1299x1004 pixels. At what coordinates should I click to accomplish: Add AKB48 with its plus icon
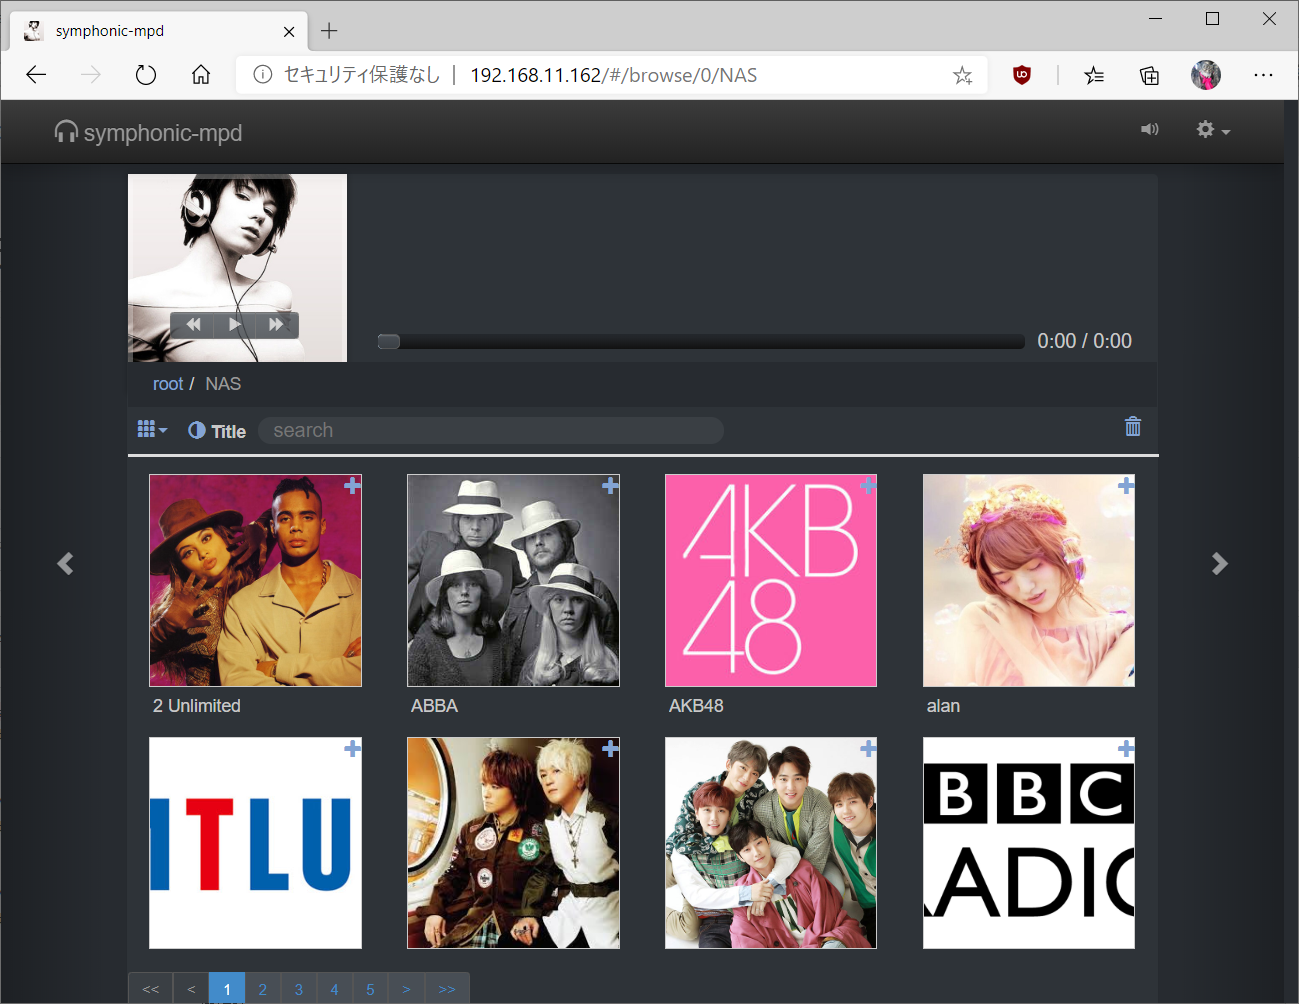click(868, 486)
